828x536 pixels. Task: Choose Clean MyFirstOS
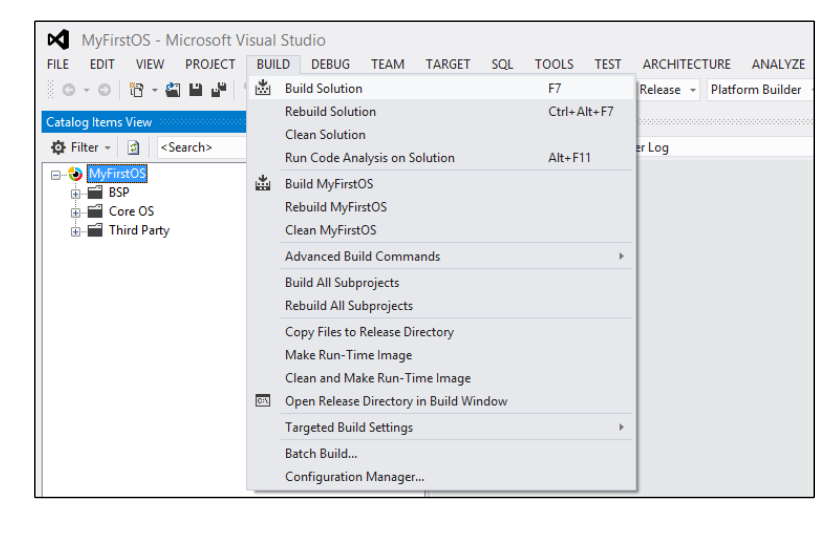441,230
